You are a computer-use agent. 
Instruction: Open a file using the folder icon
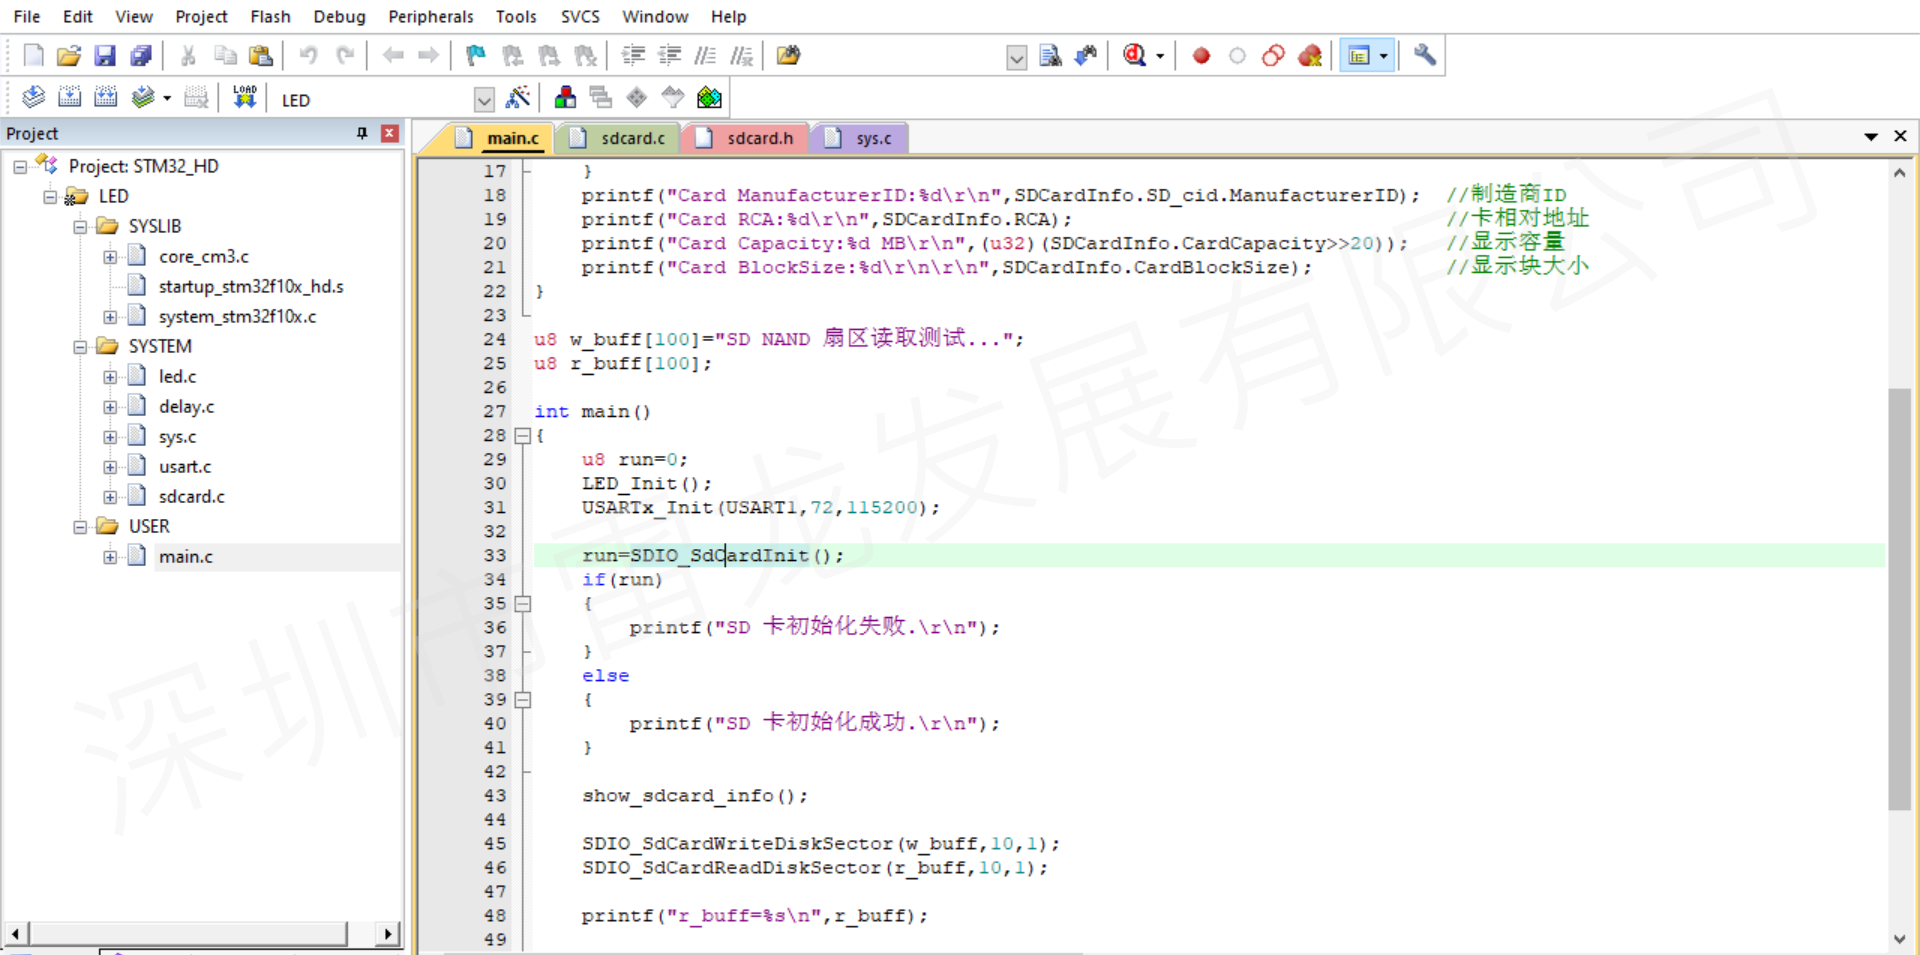point(68,56)
